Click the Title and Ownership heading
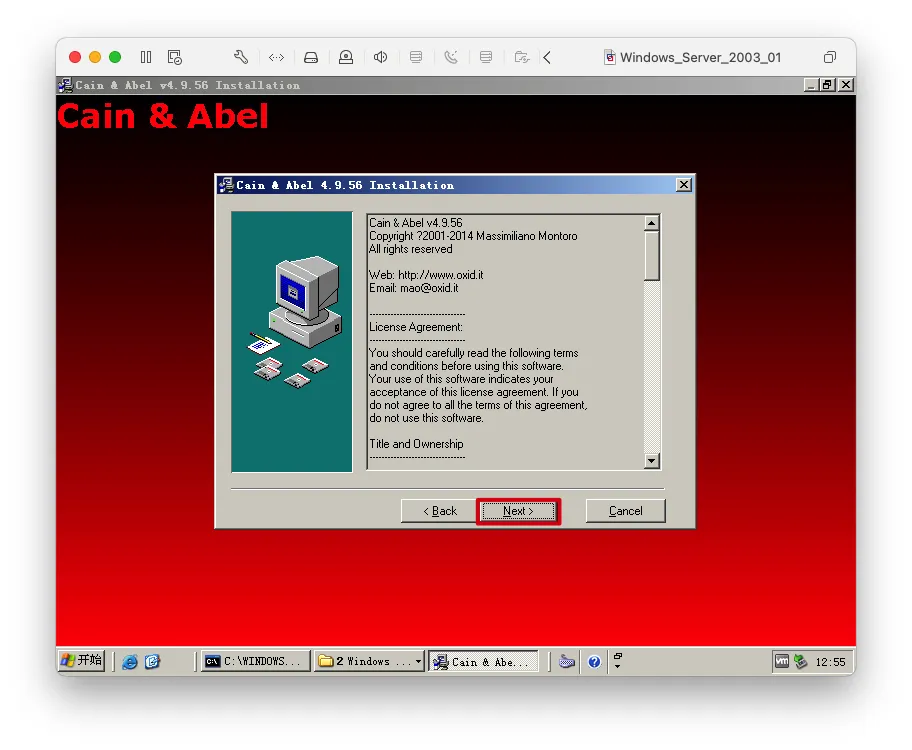The height and width of the screenshot is (750, 912). (416, 444)
